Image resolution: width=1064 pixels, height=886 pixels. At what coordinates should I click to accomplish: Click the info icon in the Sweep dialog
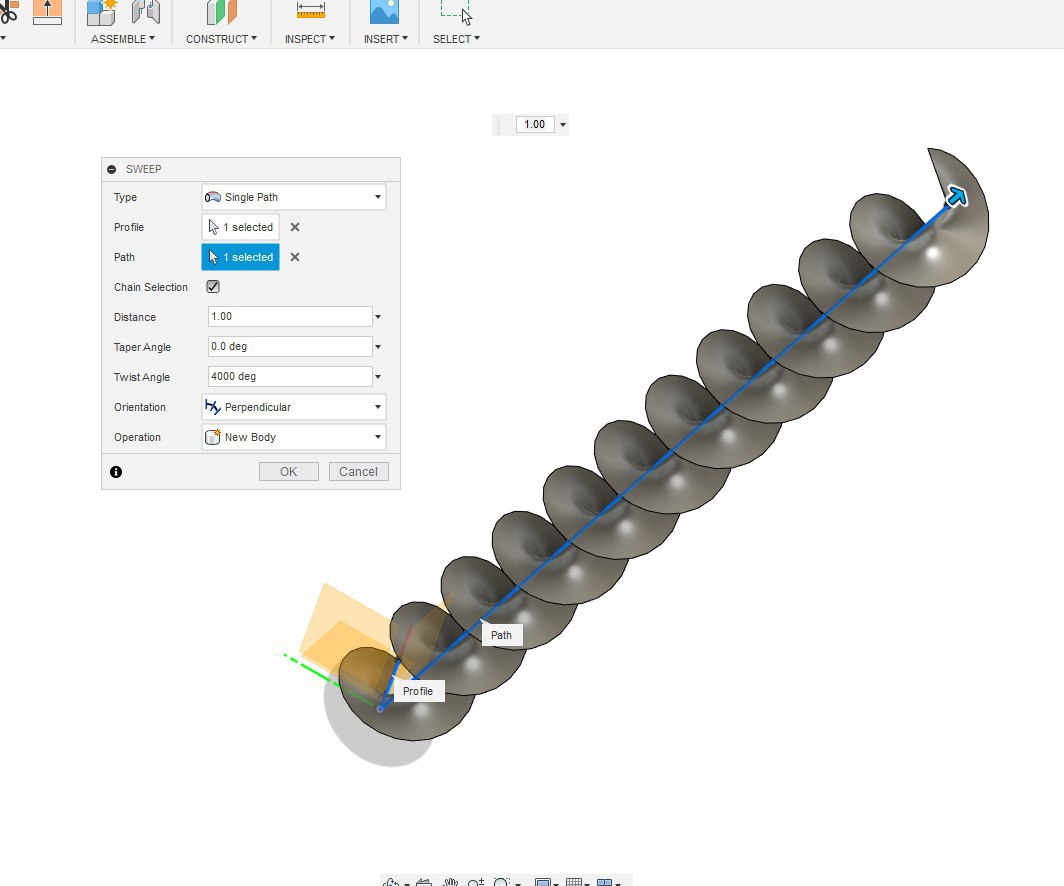pyautogui.click(x=116, y=471)
